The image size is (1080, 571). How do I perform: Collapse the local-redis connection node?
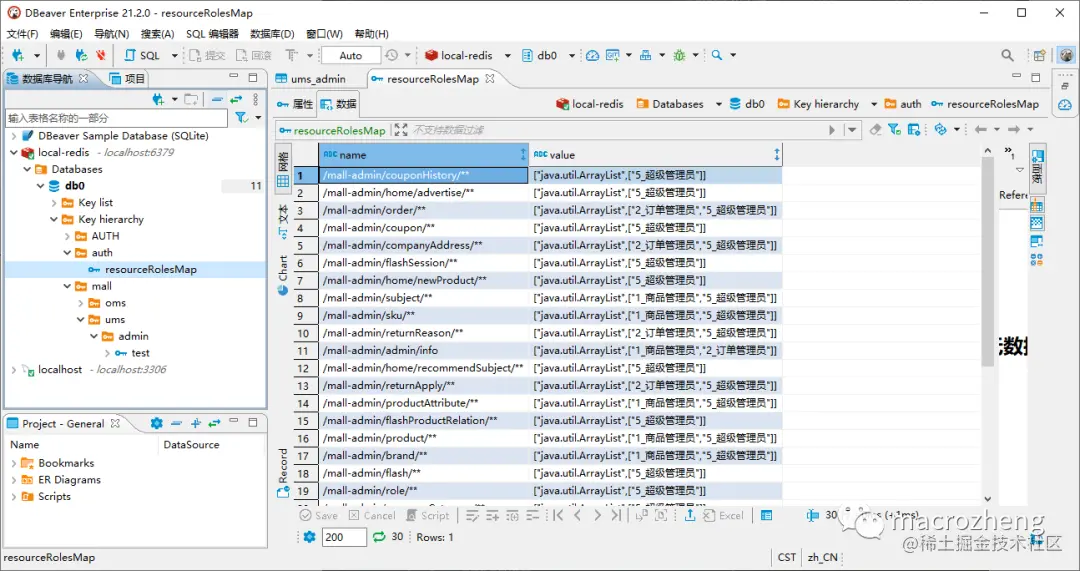point(14,152)
